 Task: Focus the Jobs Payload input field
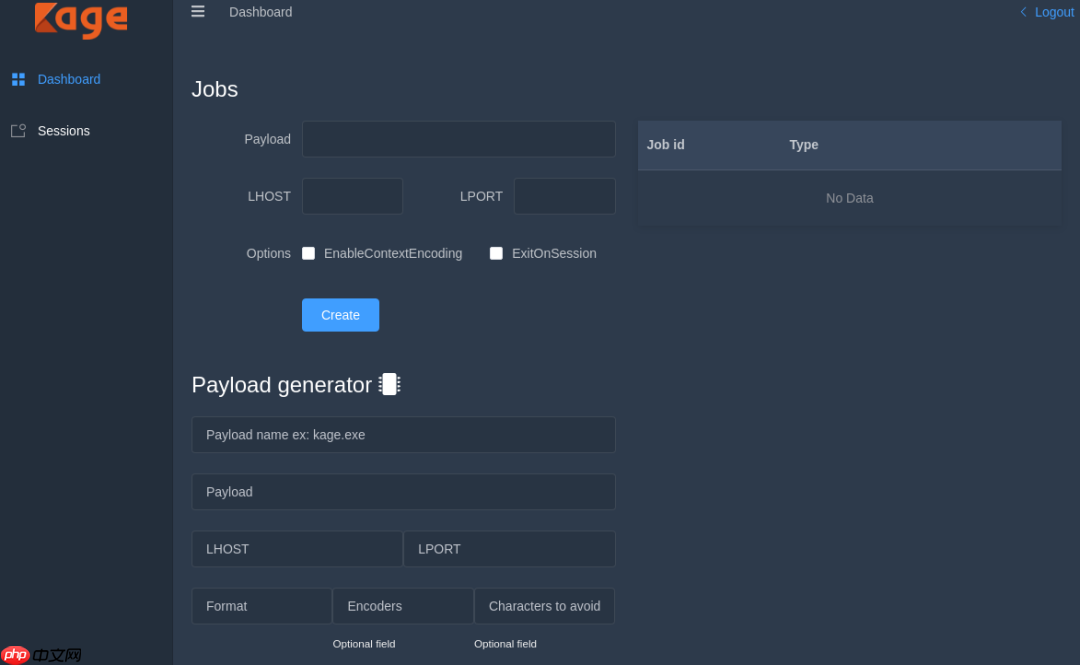(x=459, y=139)
